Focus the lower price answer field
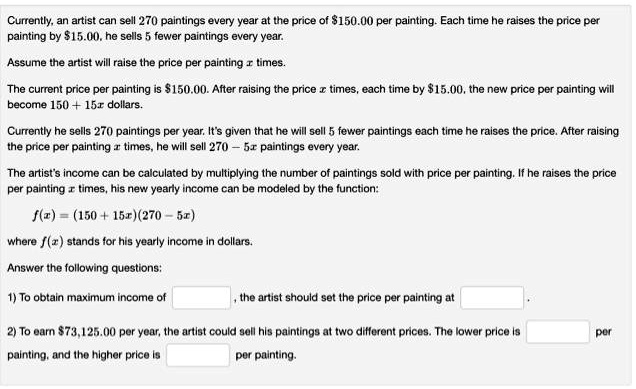The image size is (636, 389). 558,332
